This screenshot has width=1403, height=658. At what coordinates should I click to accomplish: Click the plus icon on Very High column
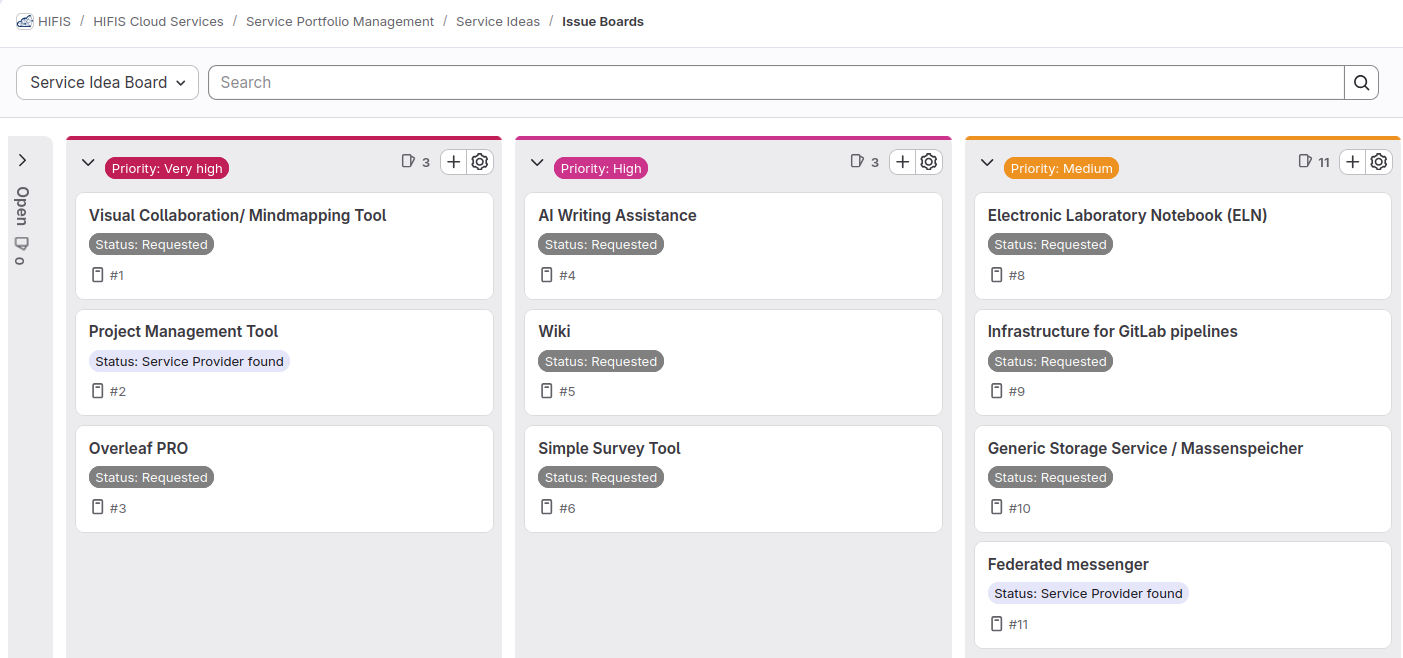(453, 161)
